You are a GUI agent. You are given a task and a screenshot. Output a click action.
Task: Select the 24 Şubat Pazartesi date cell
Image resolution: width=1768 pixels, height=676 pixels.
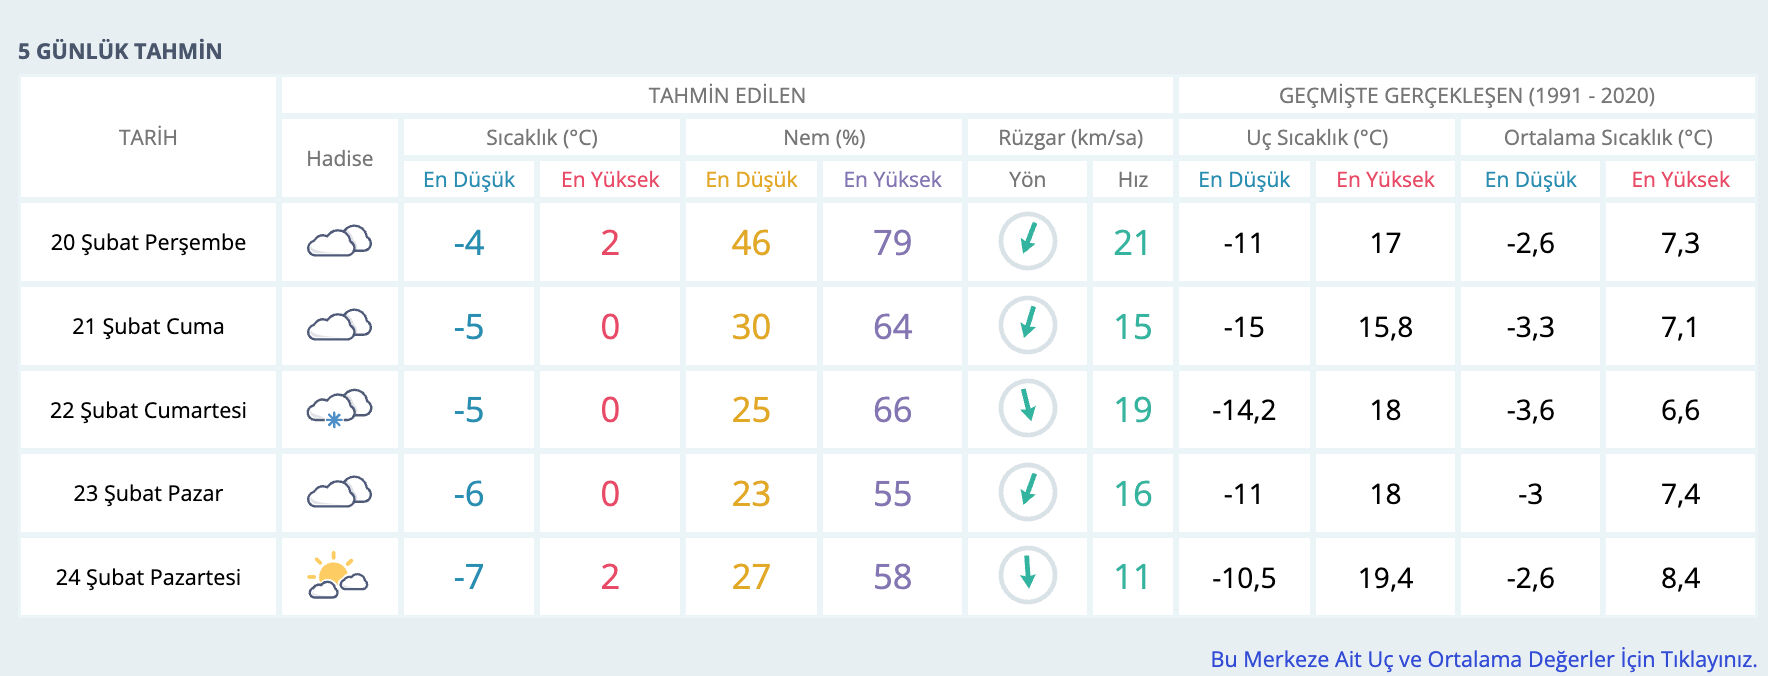(148, 577)
